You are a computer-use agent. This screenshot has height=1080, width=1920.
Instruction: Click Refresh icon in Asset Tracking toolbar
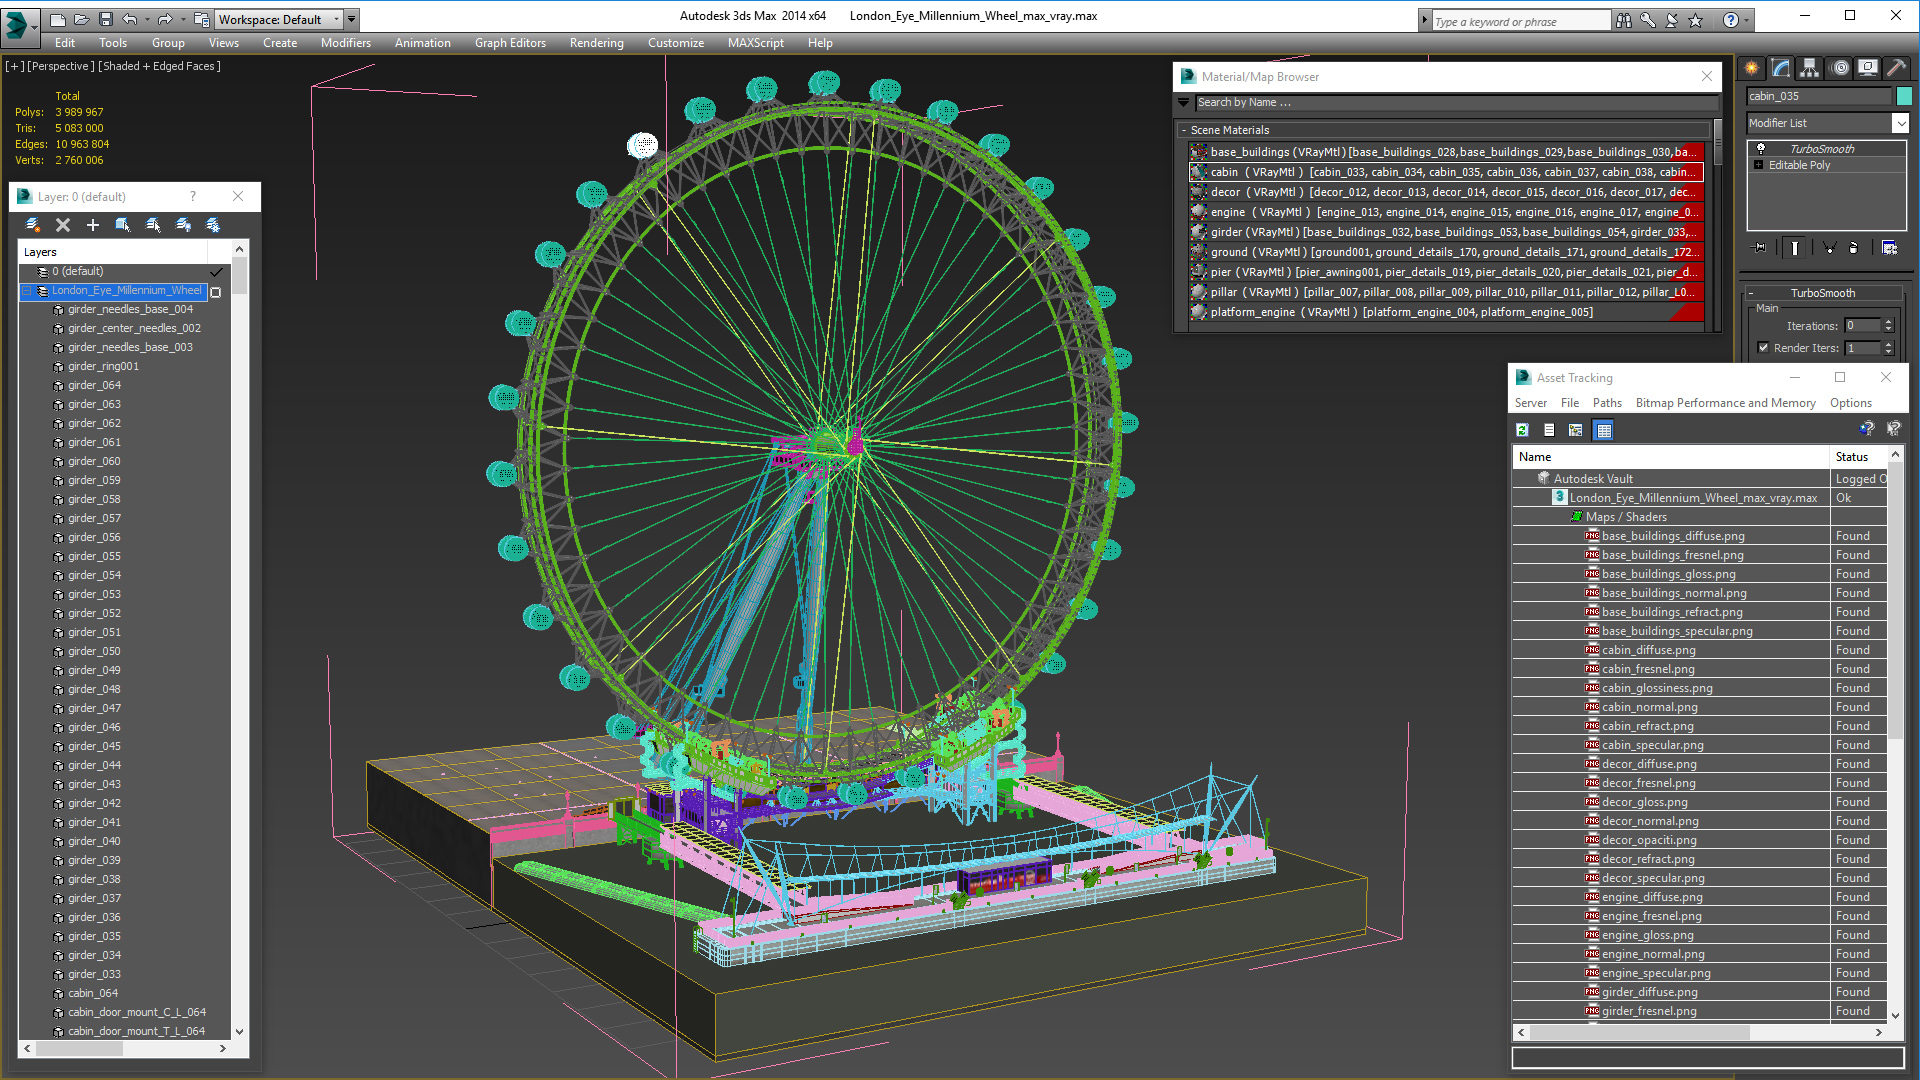(x=1522, y=430)
